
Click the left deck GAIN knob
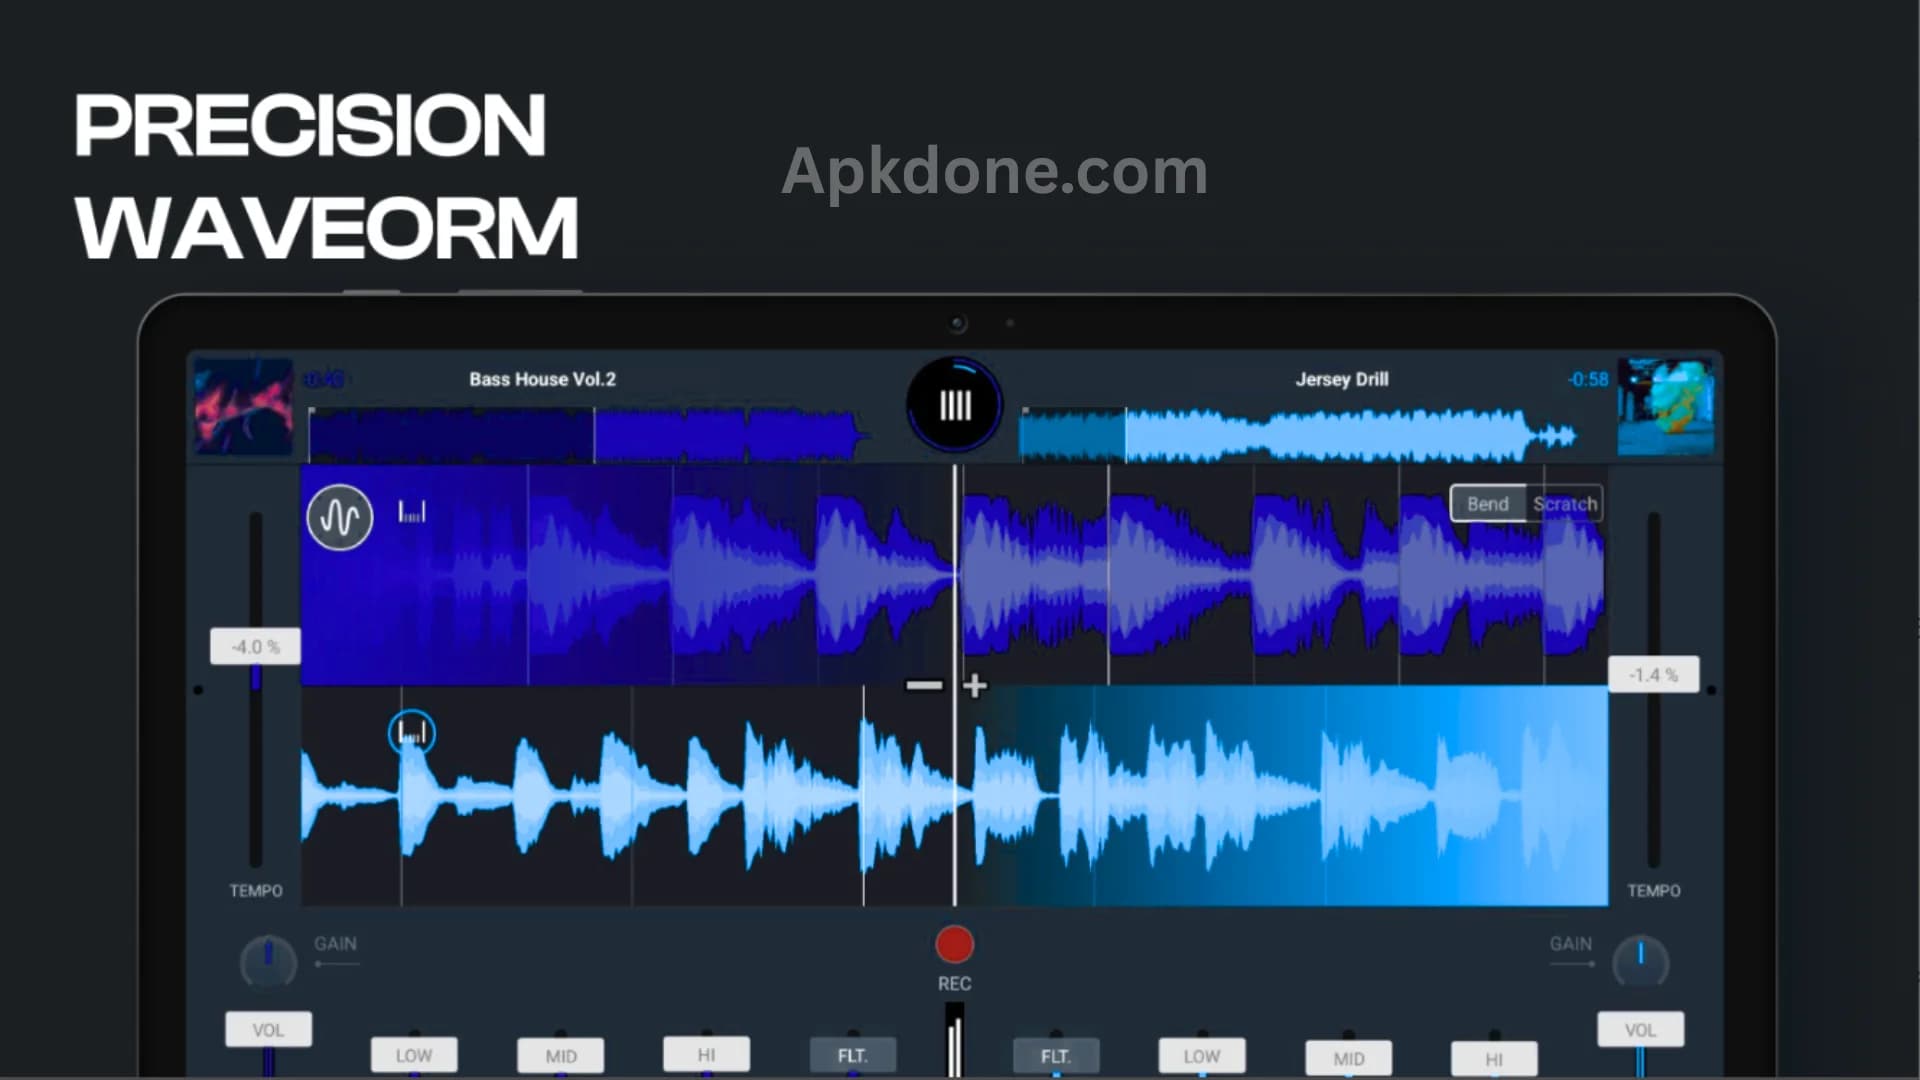pyautogui.click(x=268, y=961)
